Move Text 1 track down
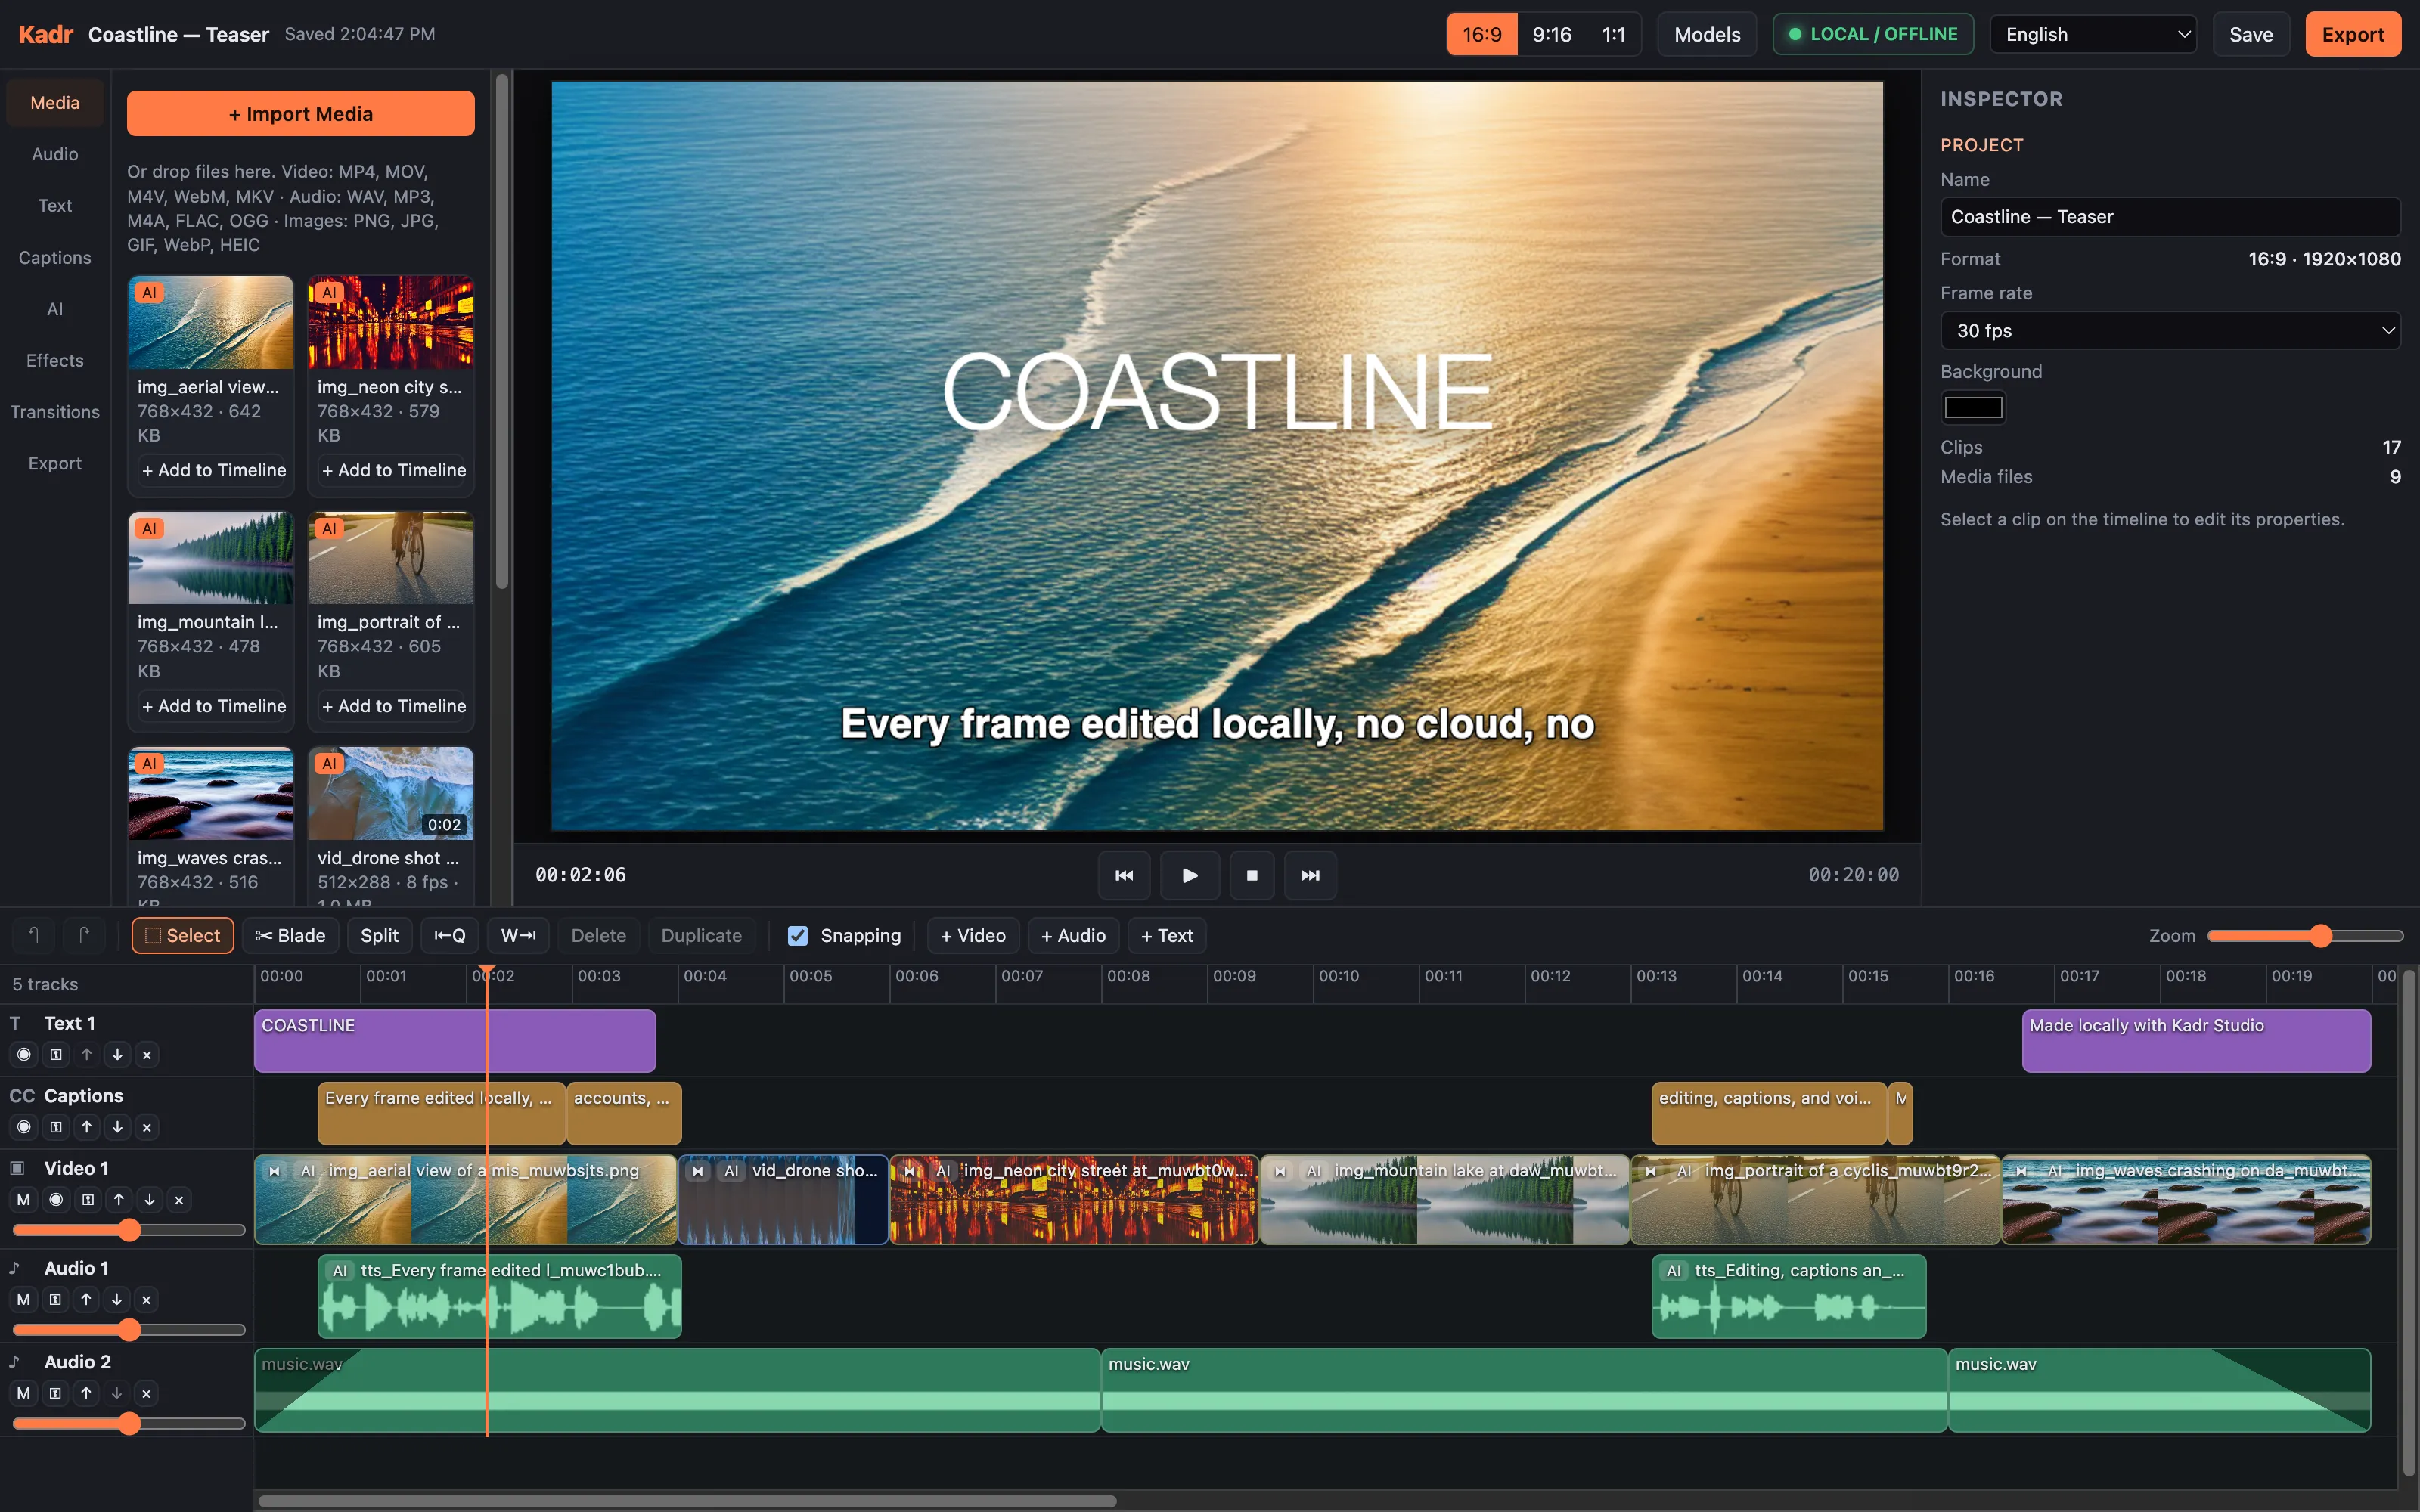 (117, 1054)
